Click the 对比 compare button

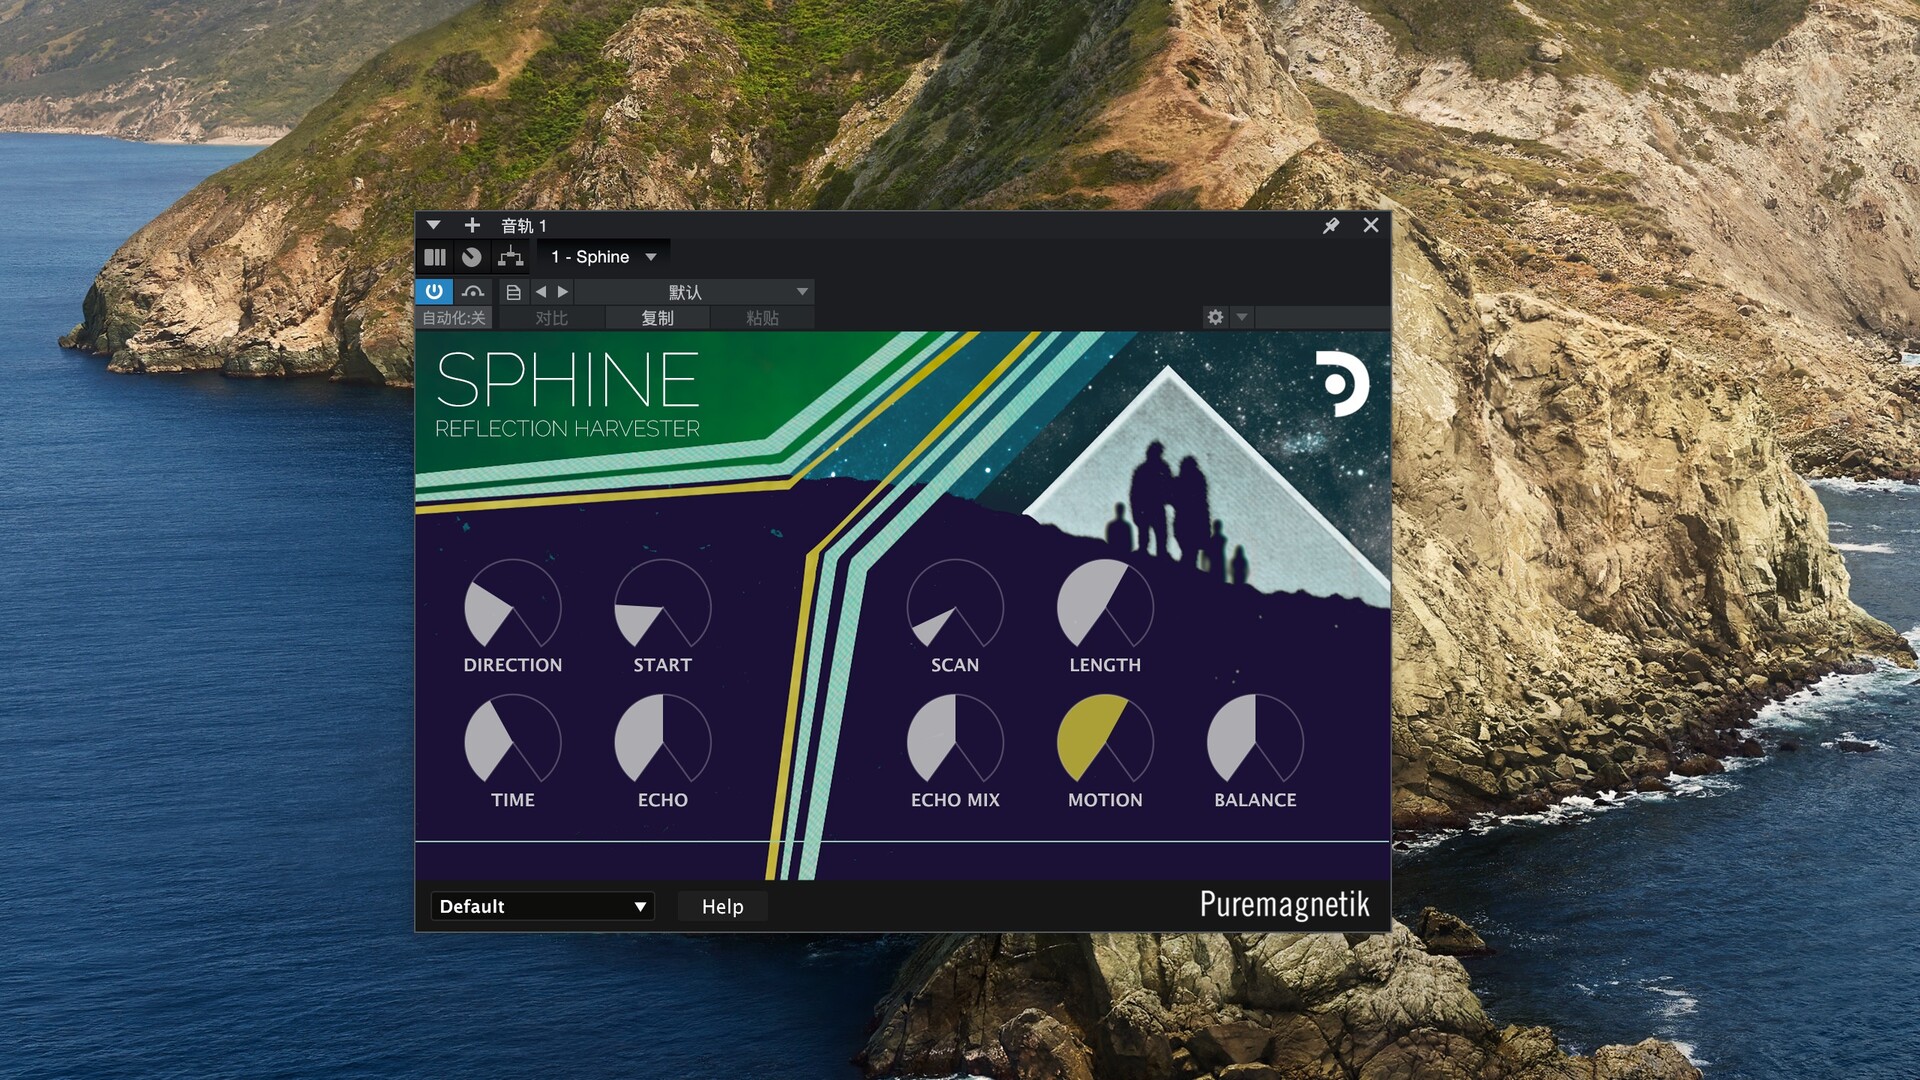551,318
